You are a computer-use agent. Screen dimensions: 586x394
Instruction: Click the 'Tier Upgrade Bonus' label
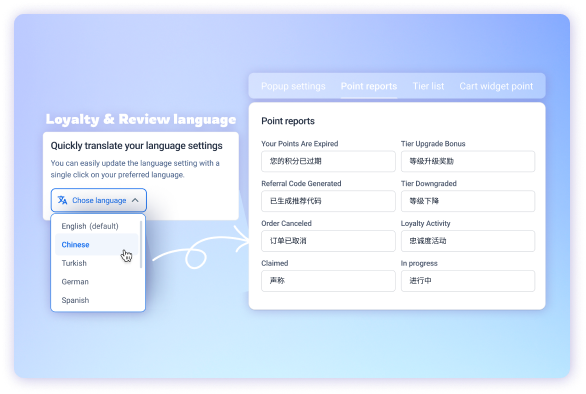[x=433, y=144]
